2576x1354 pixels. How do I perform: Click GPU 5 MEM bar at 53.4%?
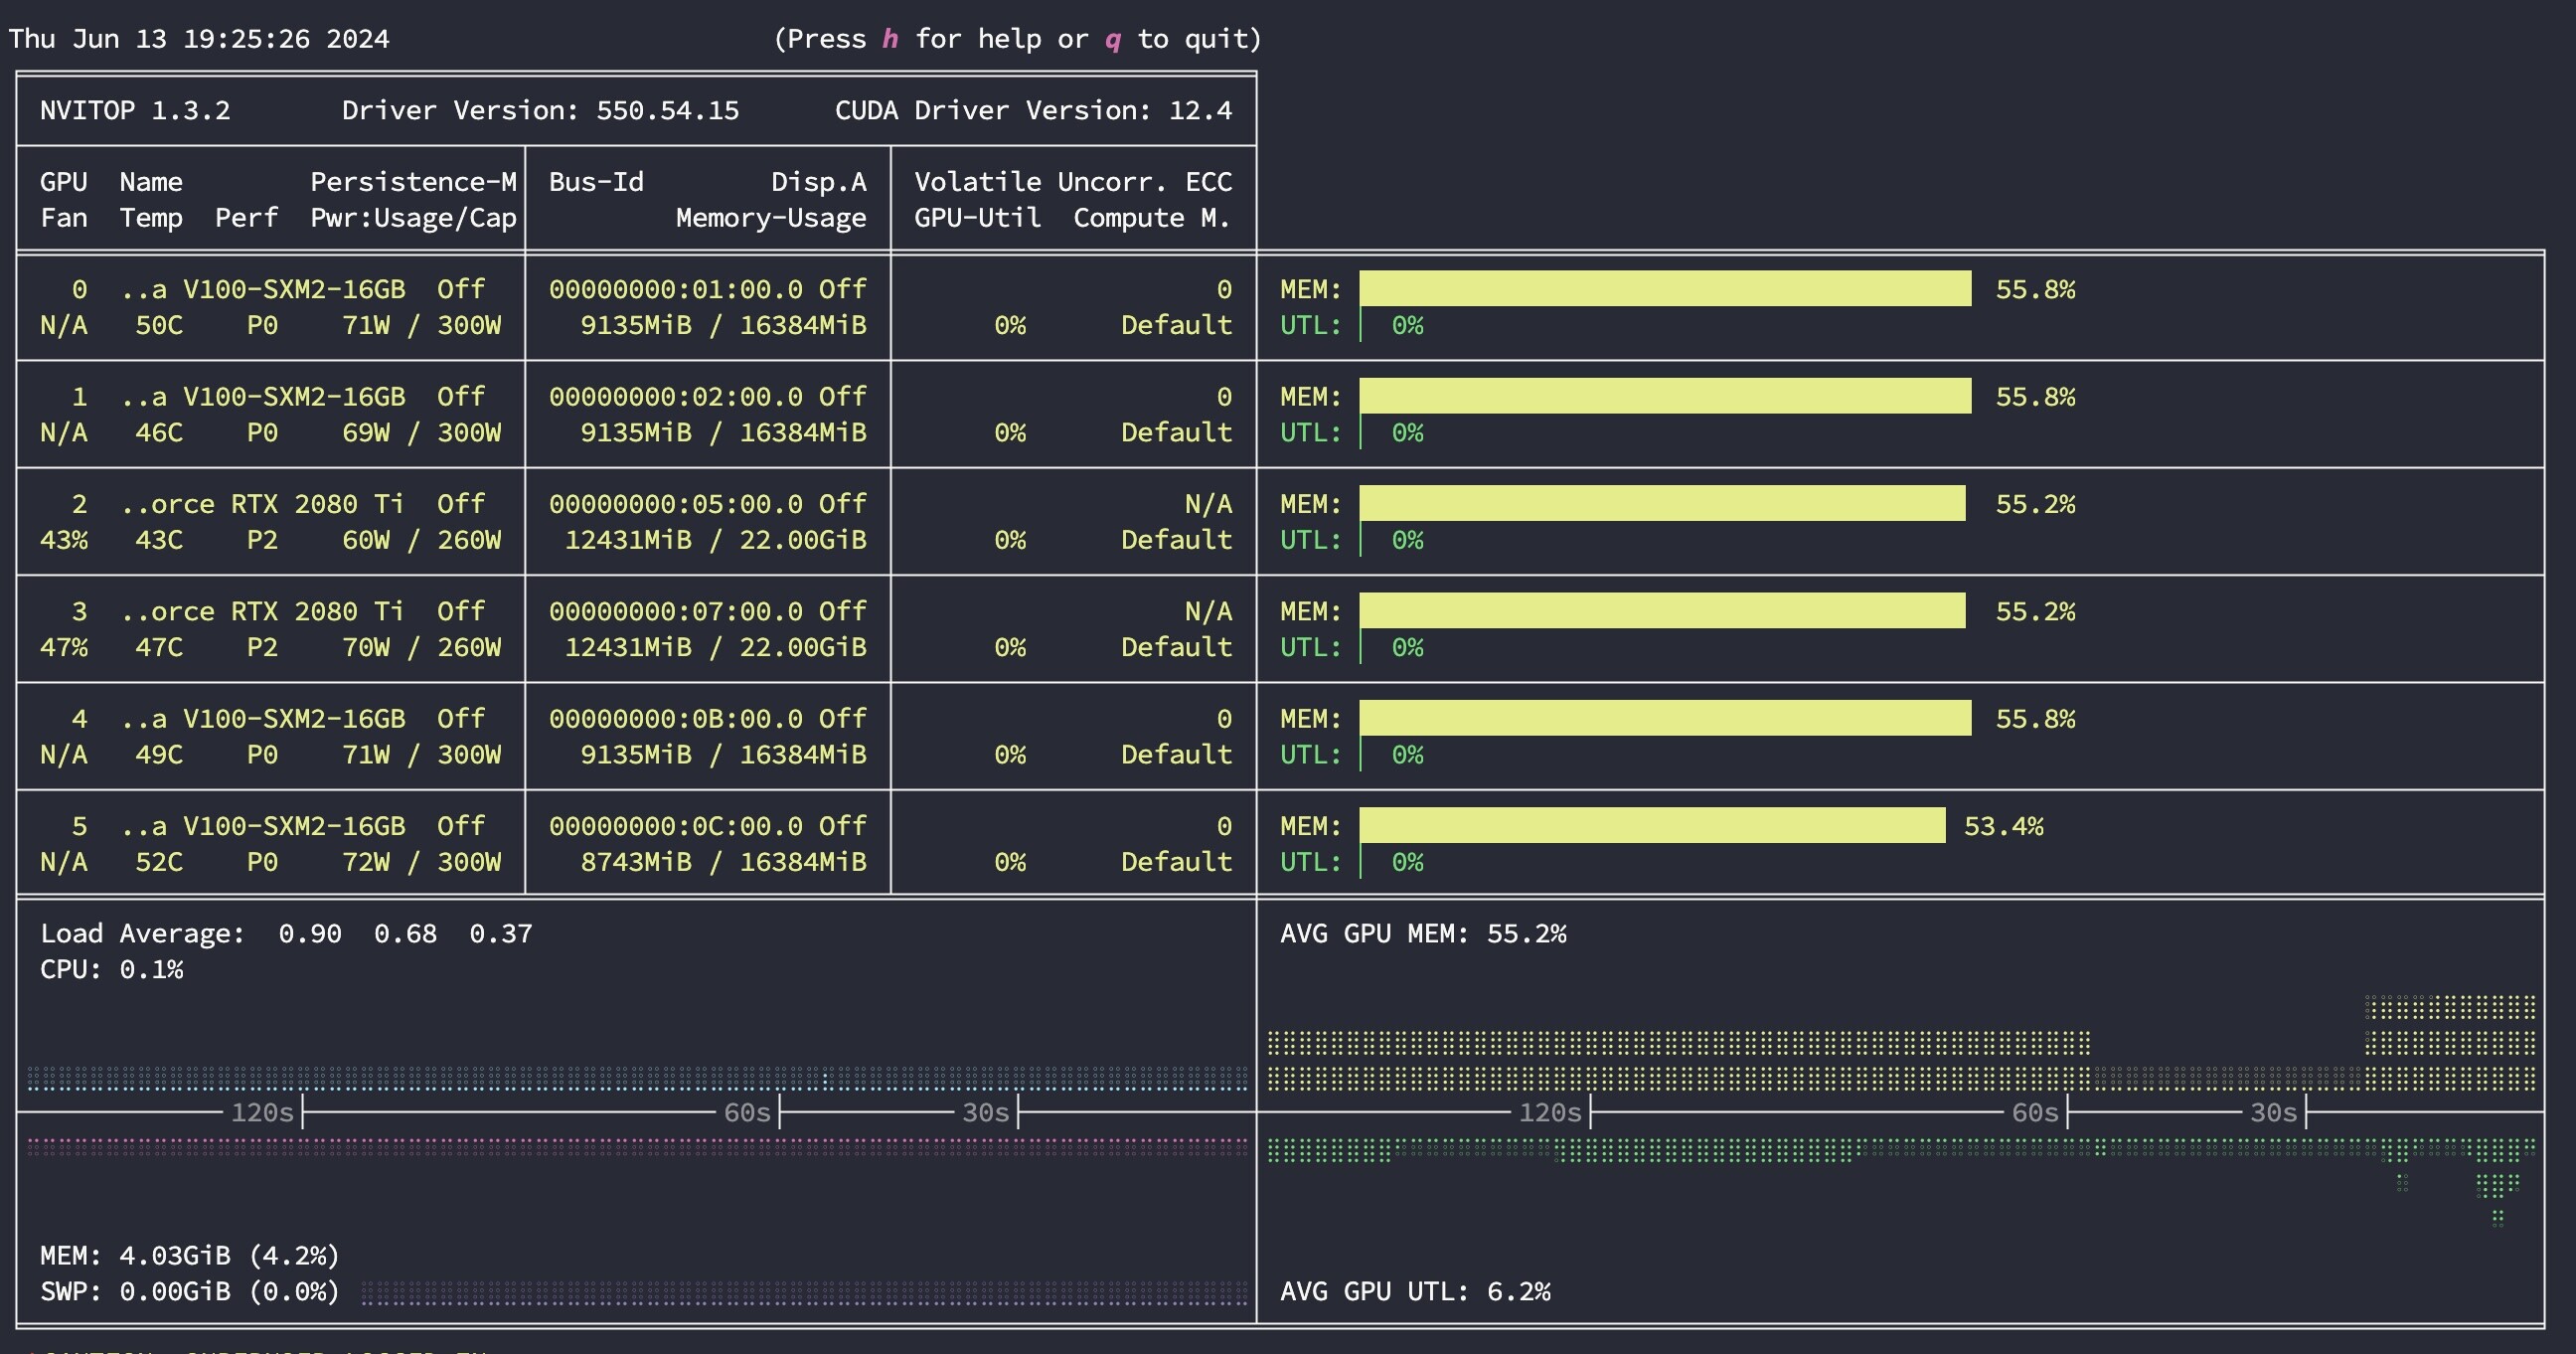[1652, 826]
